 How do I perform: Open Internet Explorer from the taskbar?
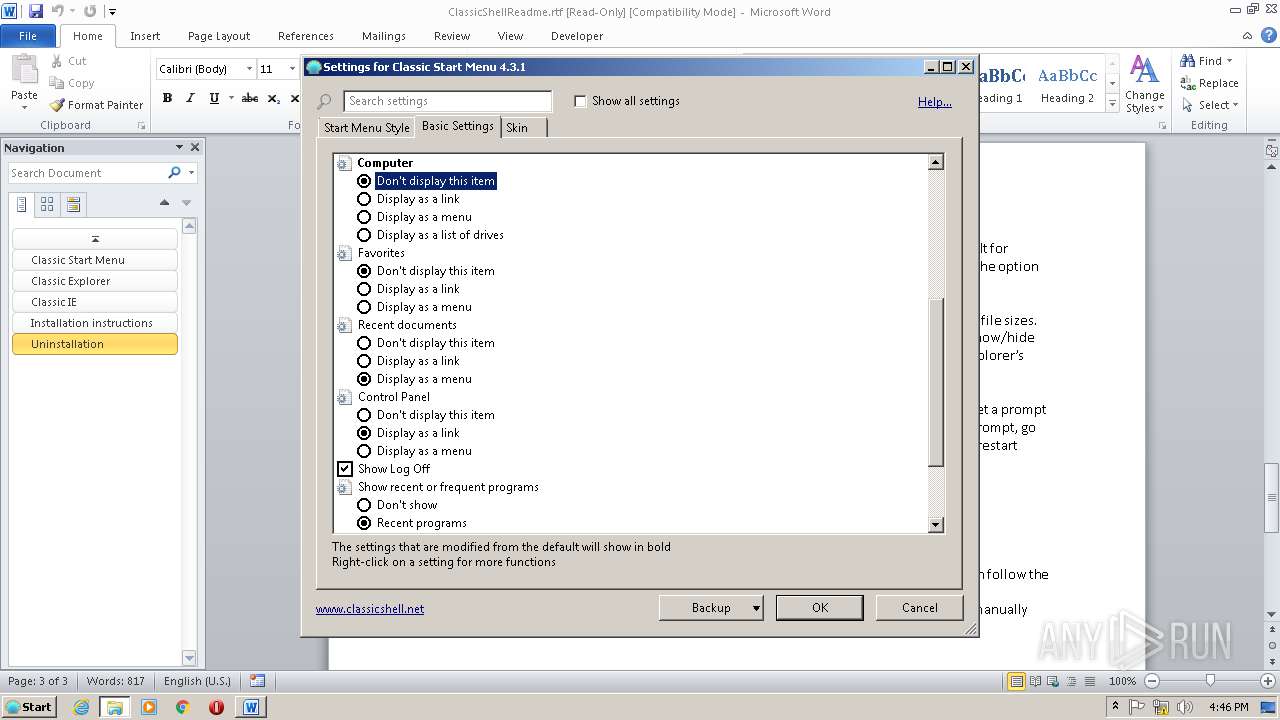(81, 707)
